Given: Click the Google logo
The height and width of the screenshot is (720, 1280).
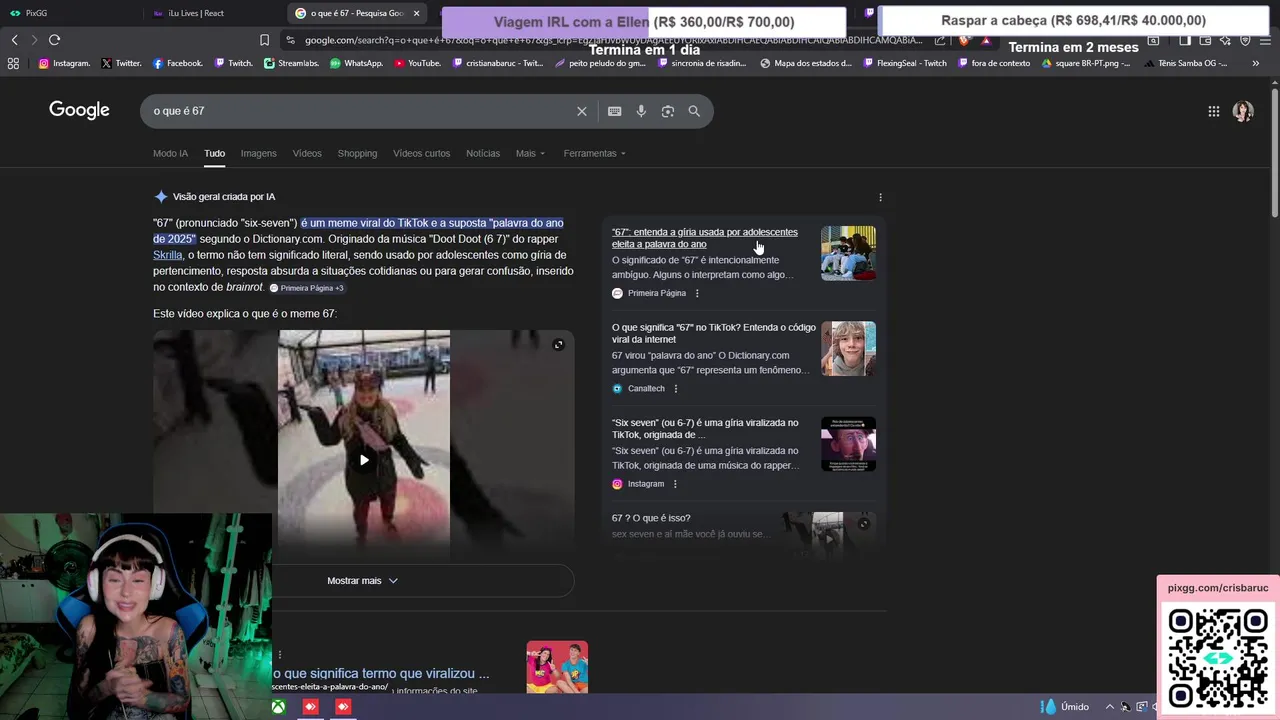Looking at the screenshot, I should (79, 110).
